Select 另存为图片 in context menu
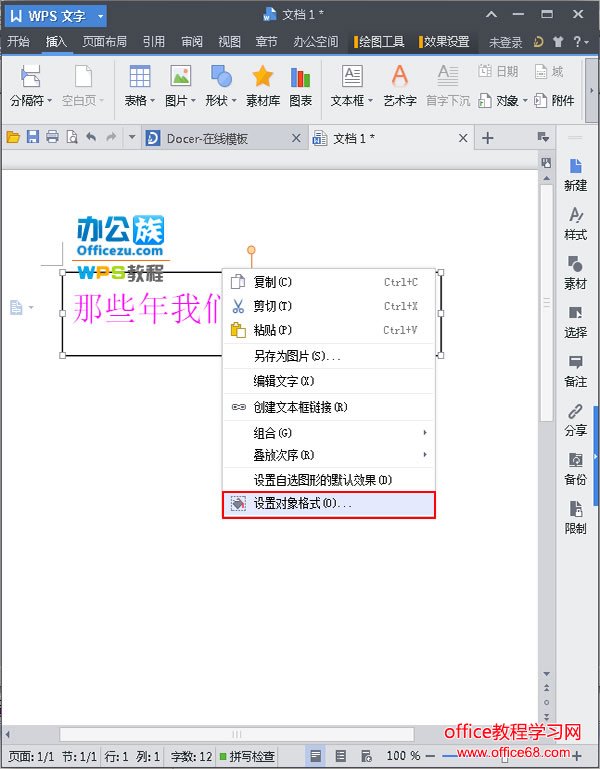Screen dimensions: 600x769 [329, 356]
